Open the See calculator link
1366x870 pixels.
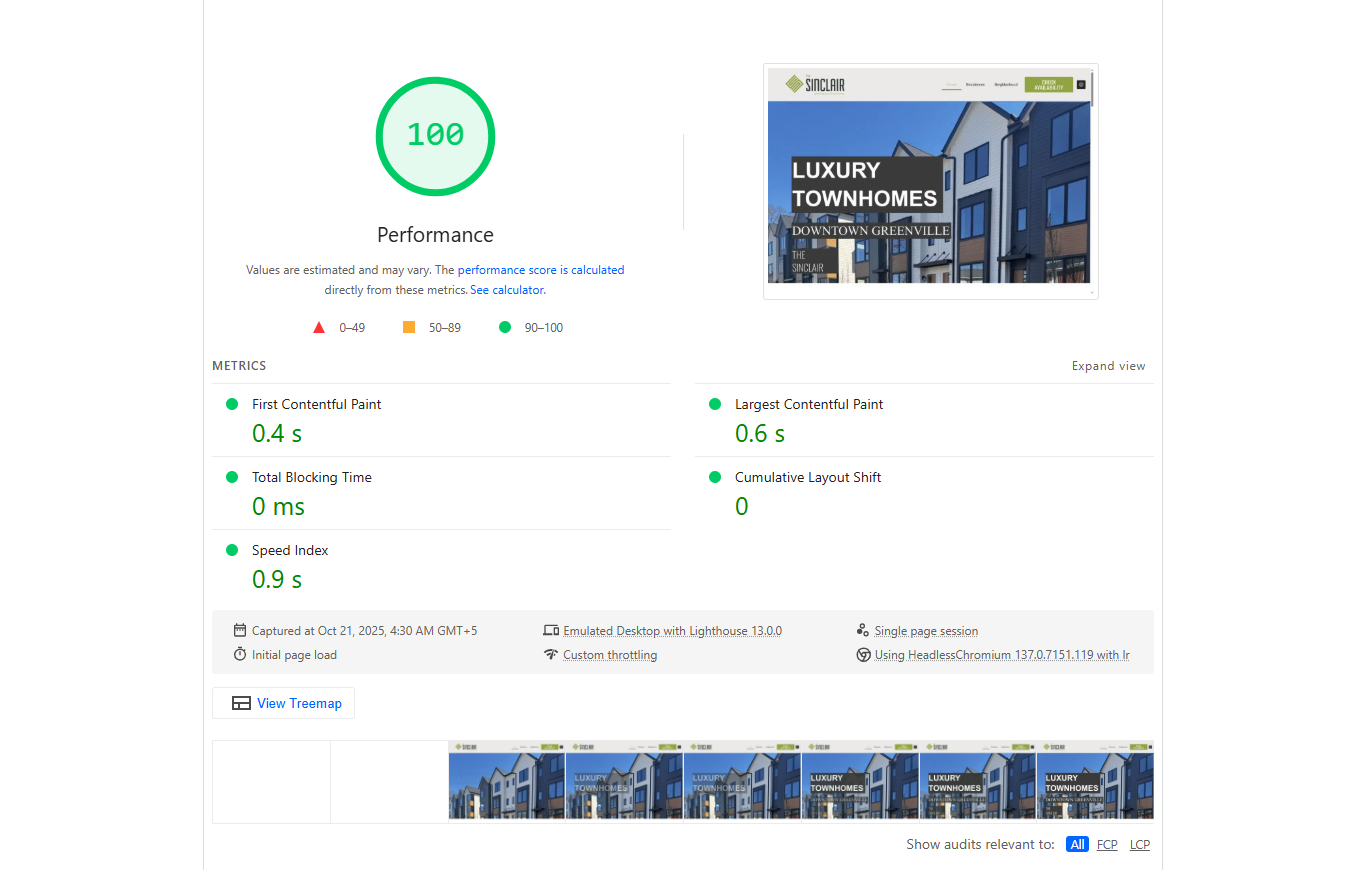[506, 289]
